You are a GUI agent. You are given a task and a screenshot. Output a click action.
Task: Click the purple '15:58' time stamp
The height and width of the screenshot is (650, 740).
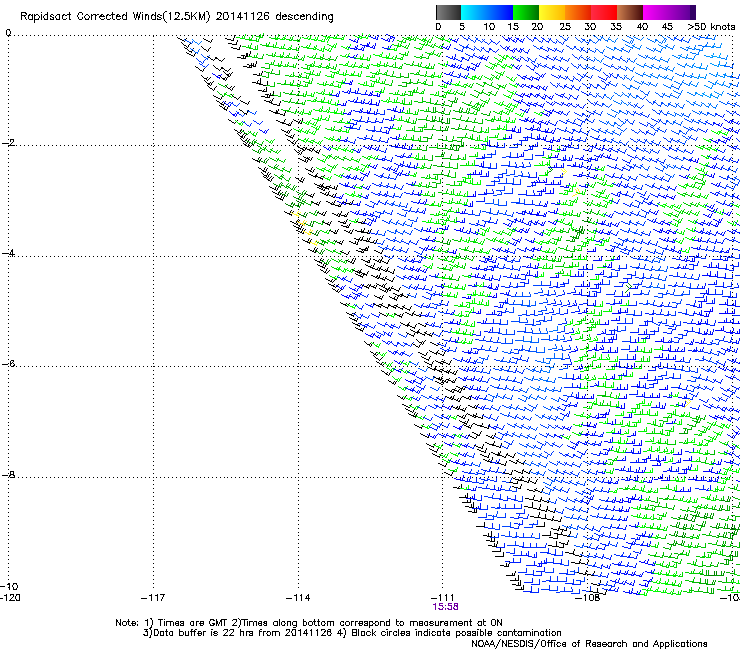[x=445, y=607]
